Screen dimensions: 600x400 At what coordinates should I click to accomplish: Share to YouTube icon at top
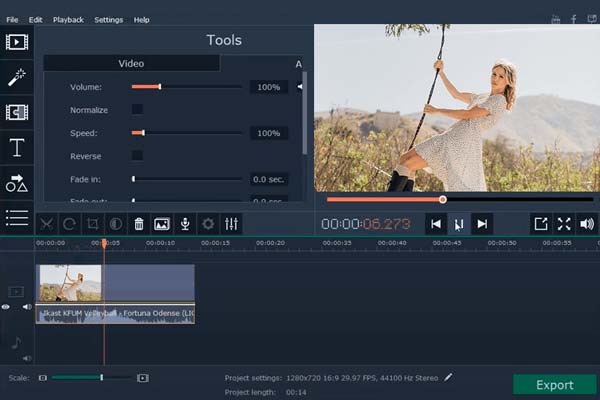coord(556,19)
